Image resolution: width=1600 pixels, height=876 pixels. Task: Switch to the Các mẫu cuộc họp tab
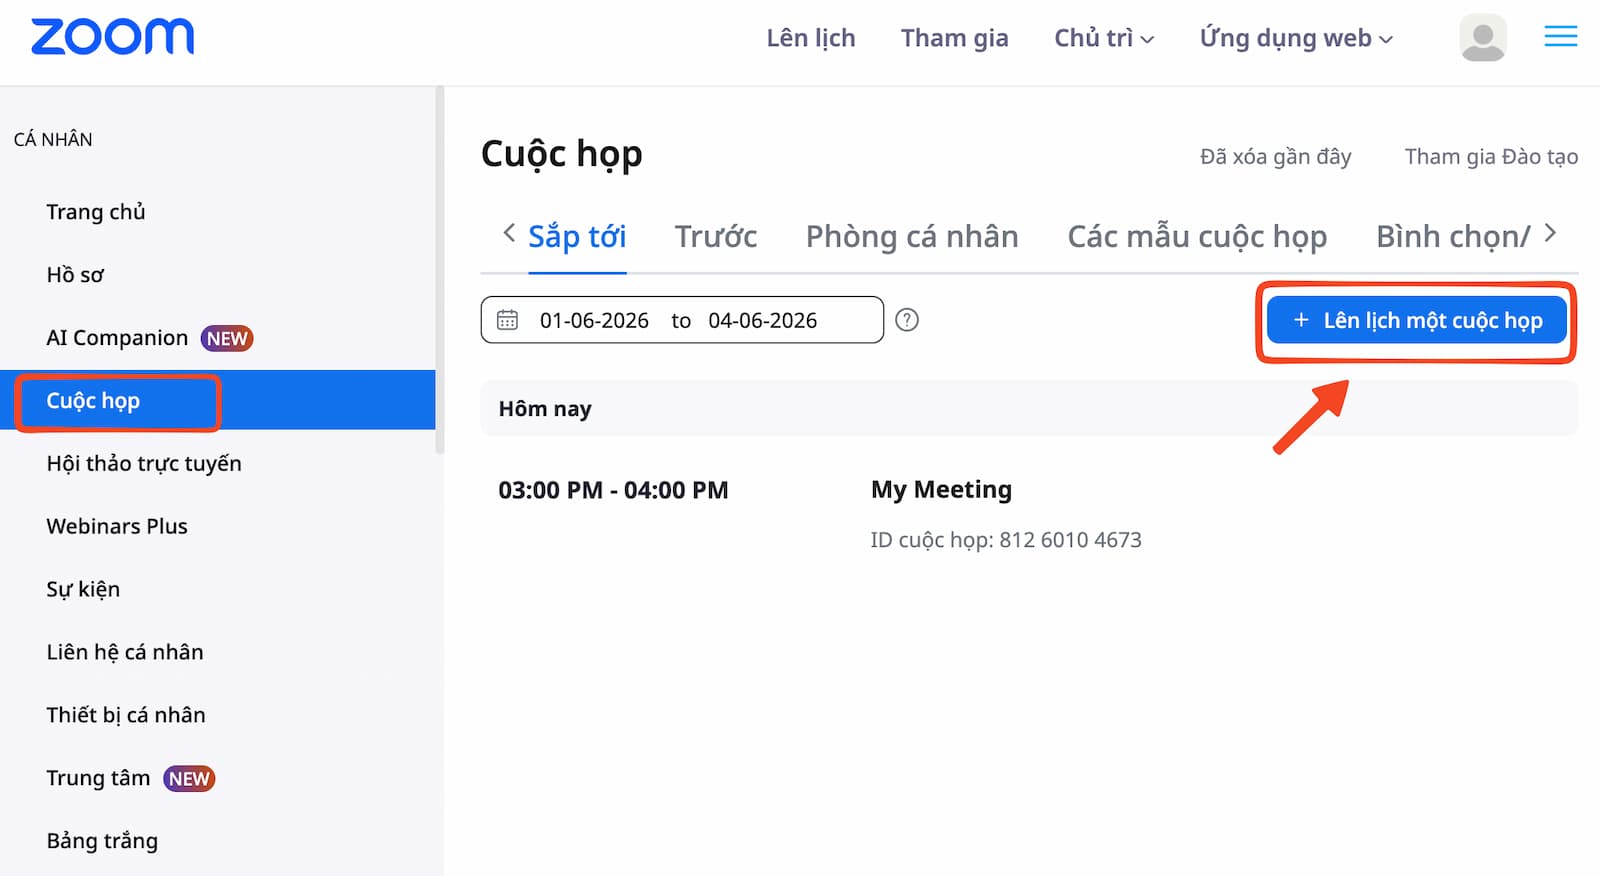(x=1197, y=237)
